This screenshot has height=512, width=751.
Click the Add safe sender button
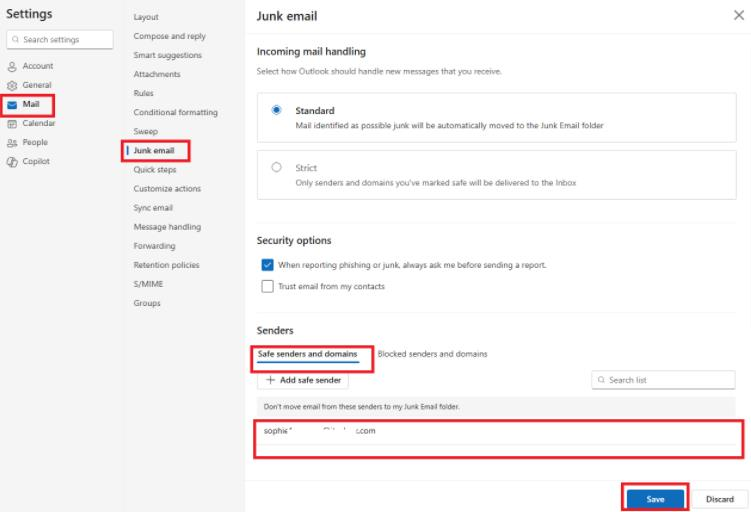click(x=303, y=380)
